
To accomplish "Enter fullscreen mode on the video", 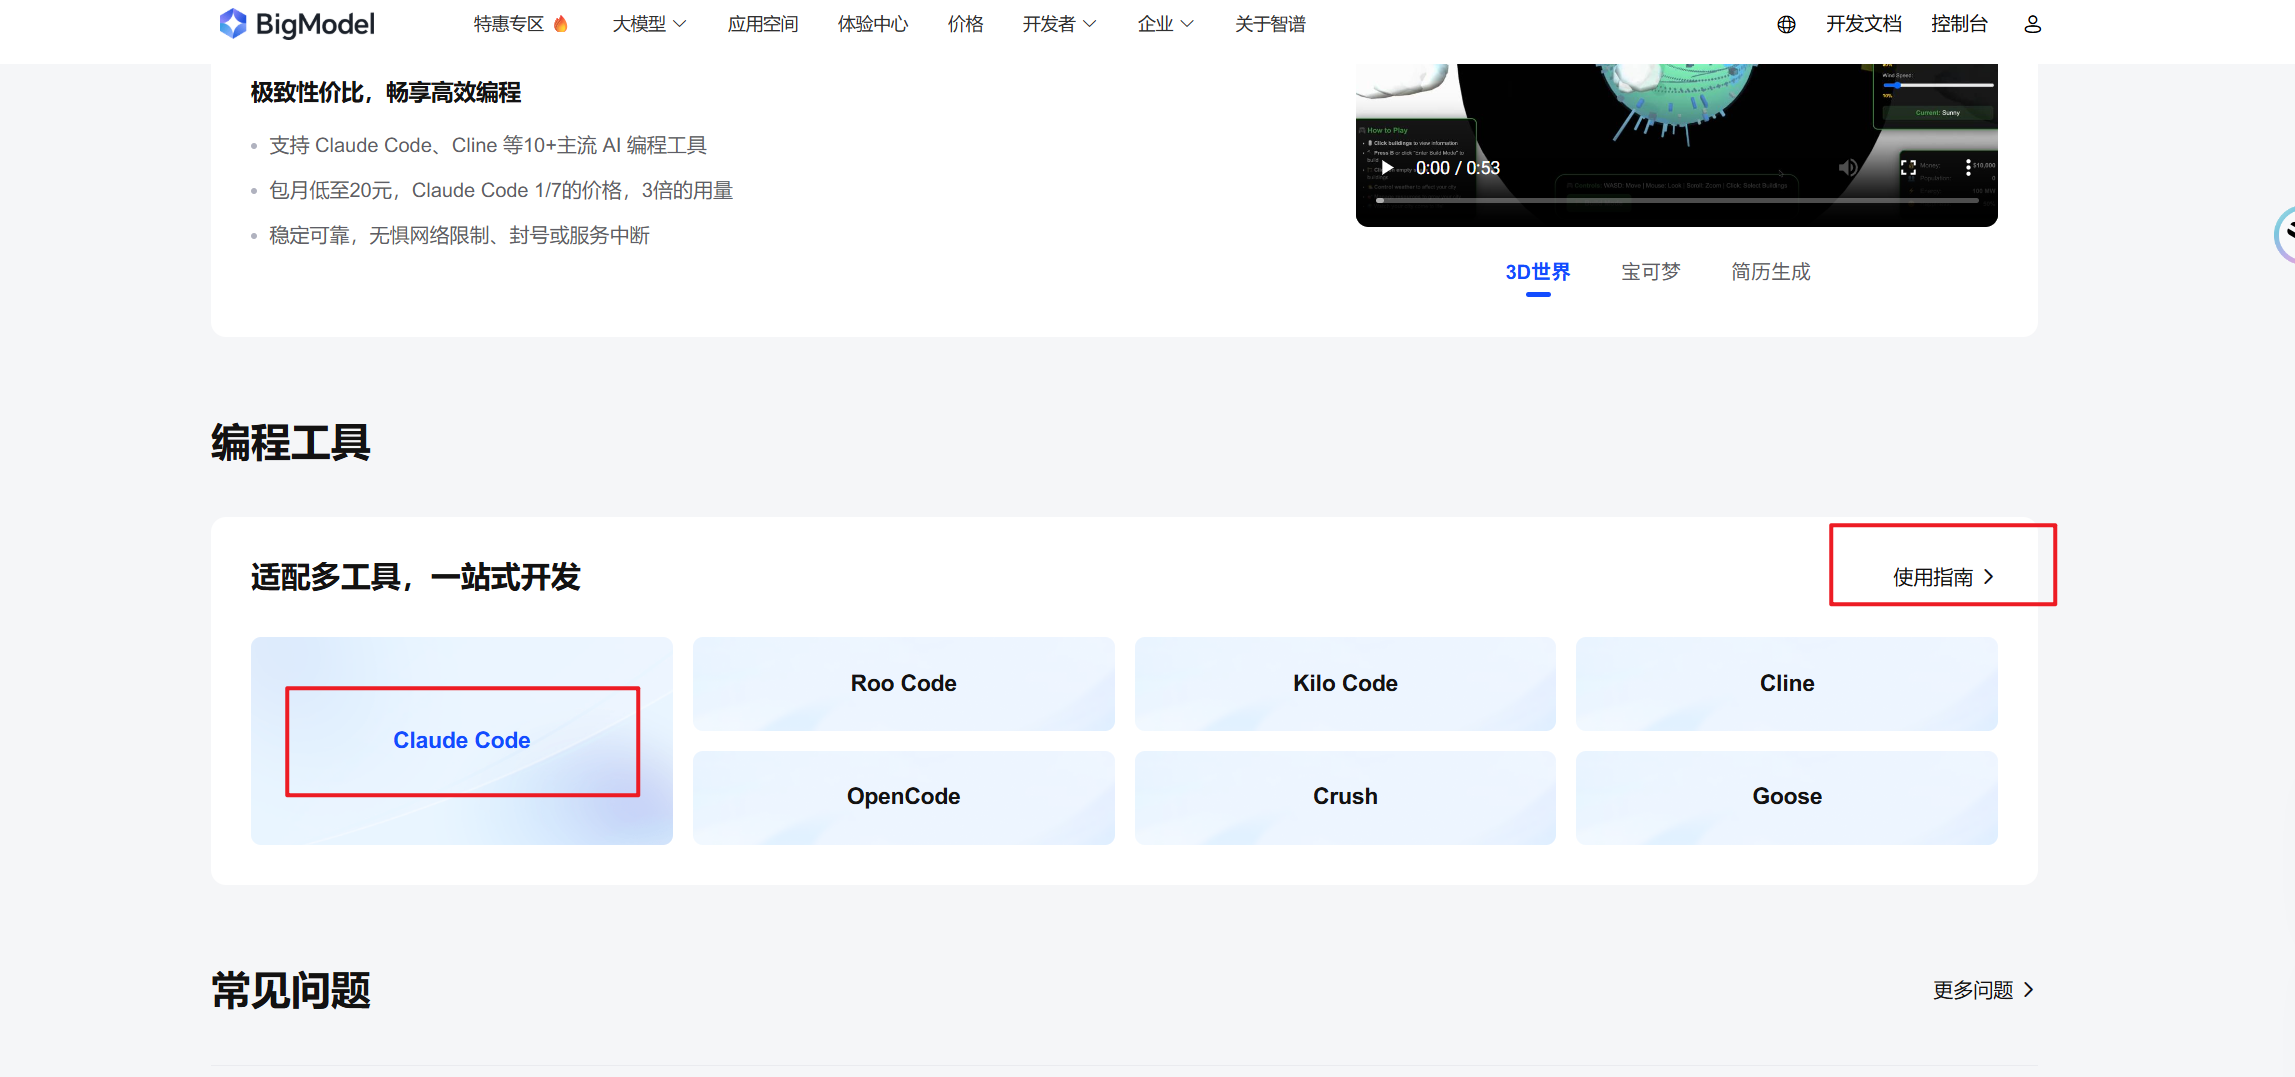I will click(1908, 168).
